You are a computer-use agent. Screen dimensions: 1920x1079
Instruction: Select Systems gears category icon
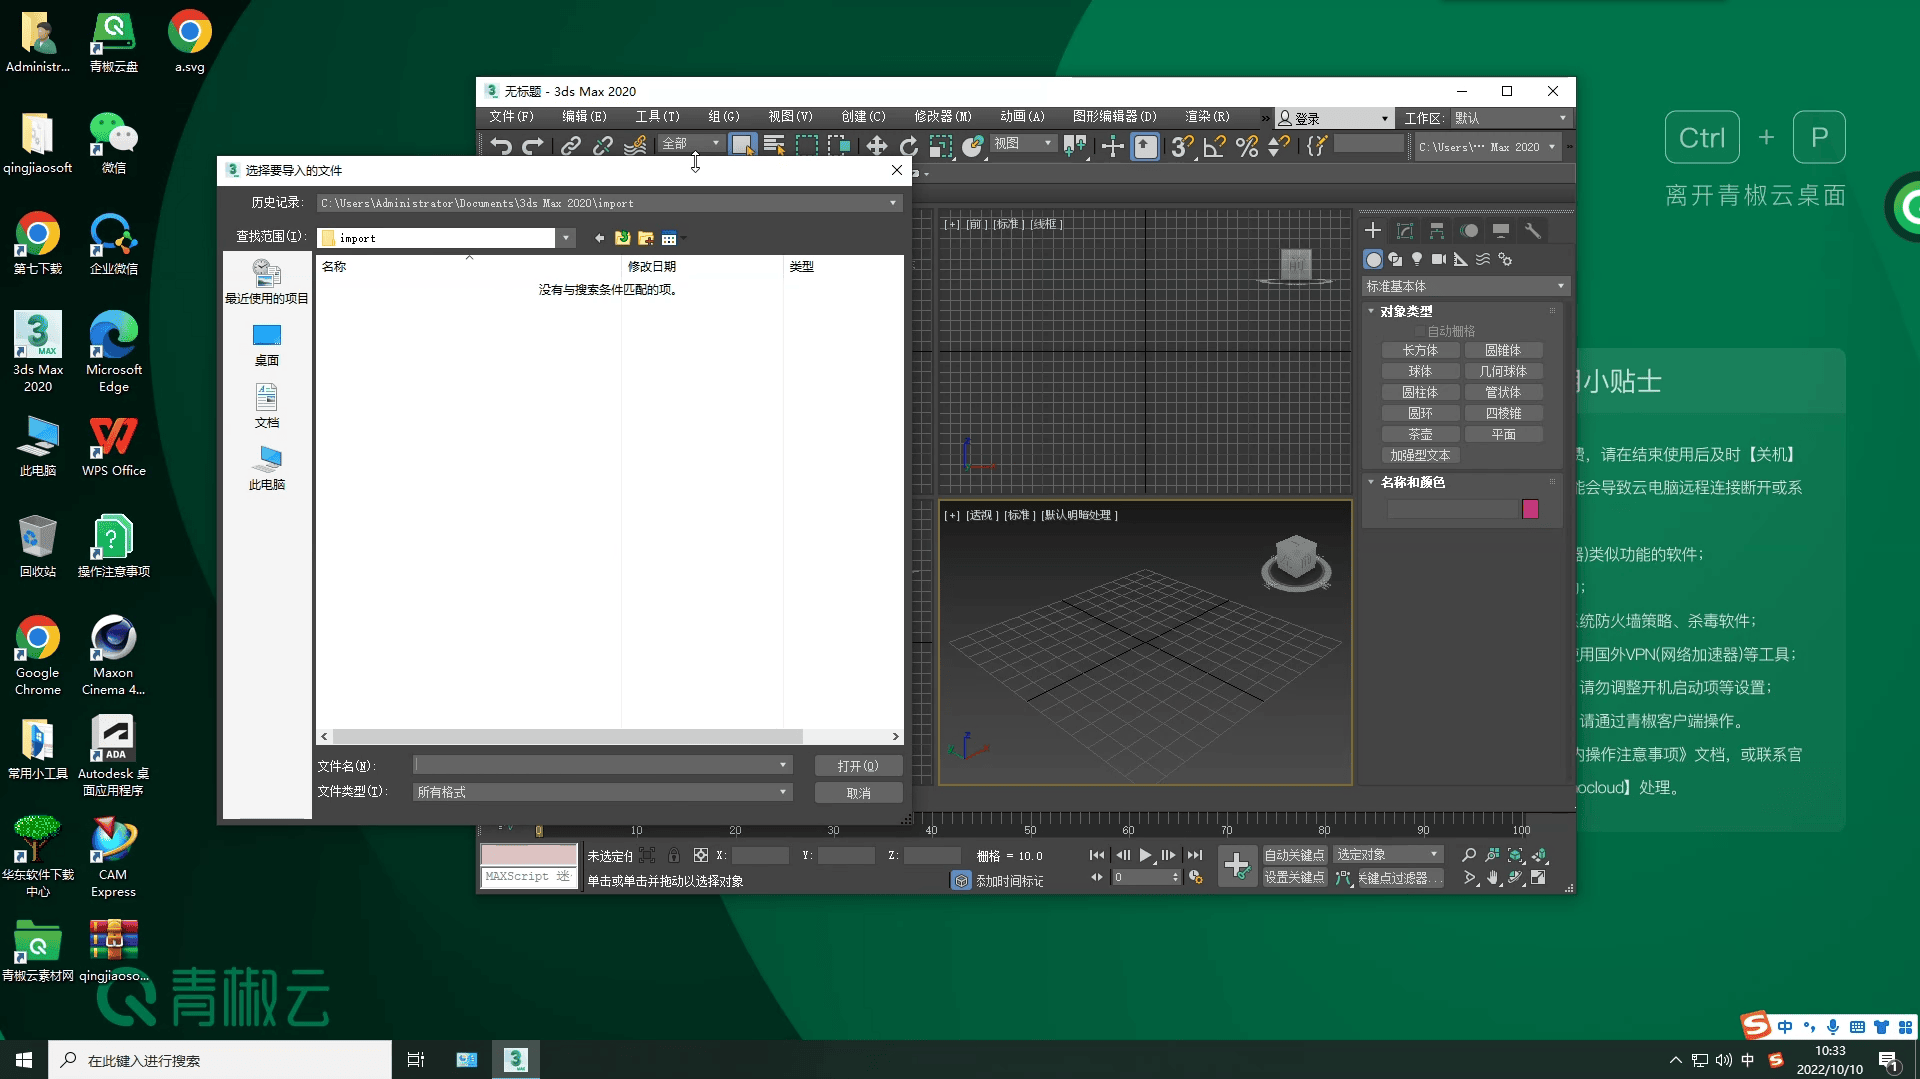click(x=1505, y=259)
